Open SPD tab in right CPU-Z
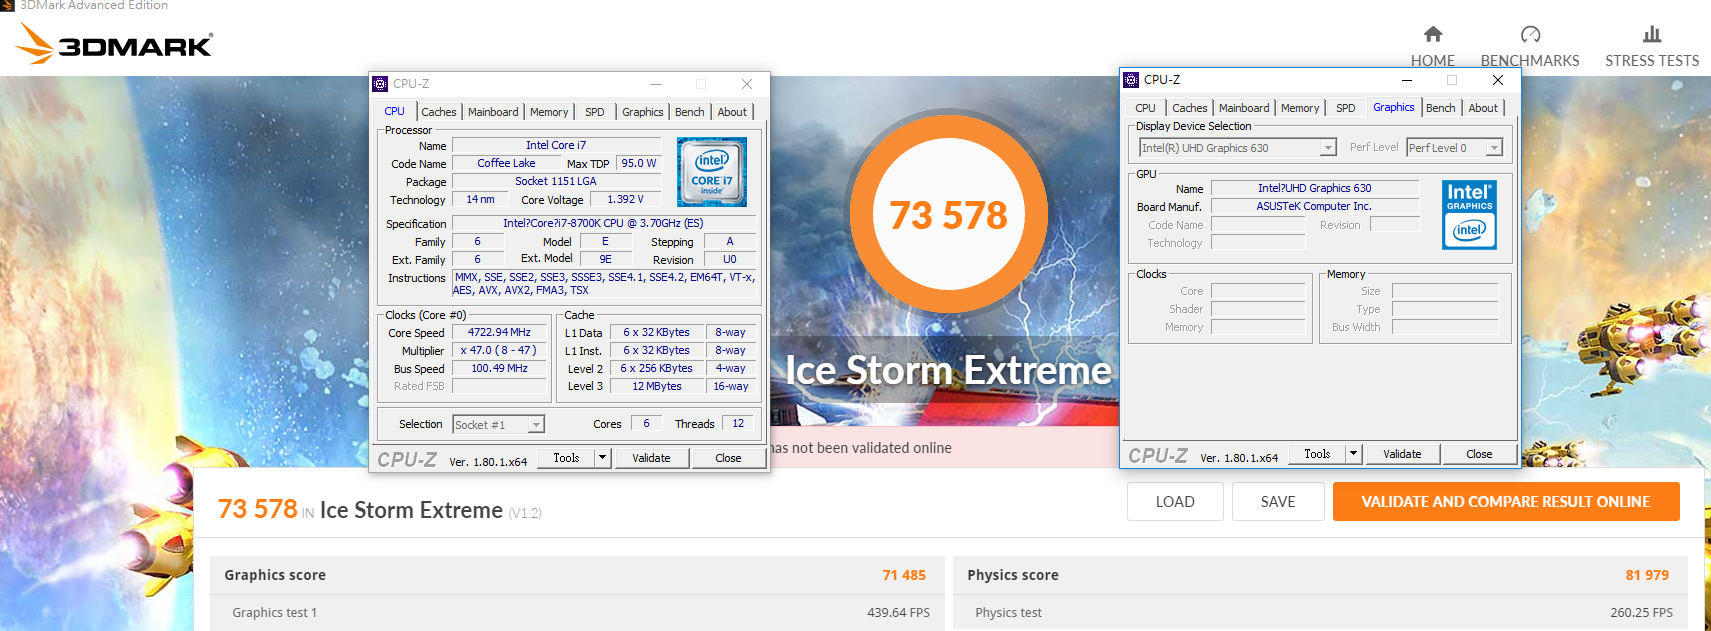 [x=1346, y=108]
